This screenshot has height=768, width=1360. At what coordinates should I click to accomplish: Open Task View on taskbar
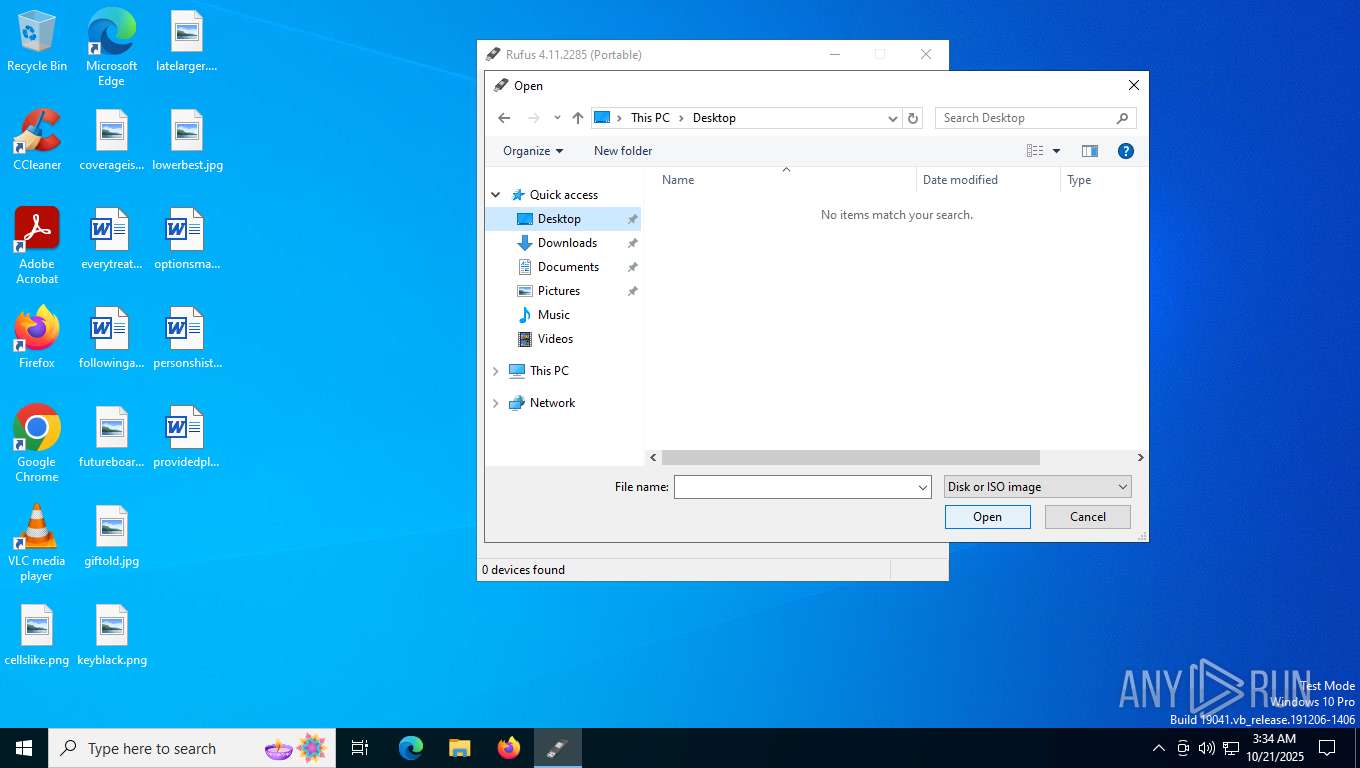[360, 748]
